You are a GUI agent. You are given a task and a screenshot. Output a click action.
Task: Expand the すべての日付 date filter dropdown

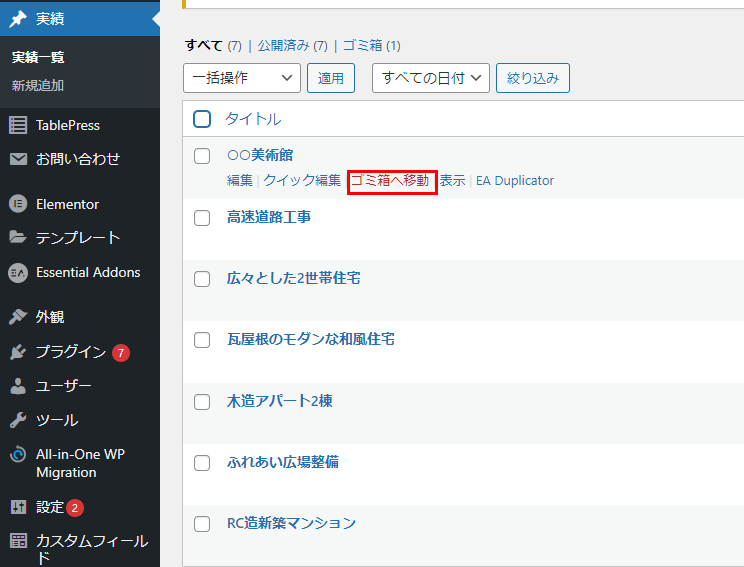coord(430,78)
